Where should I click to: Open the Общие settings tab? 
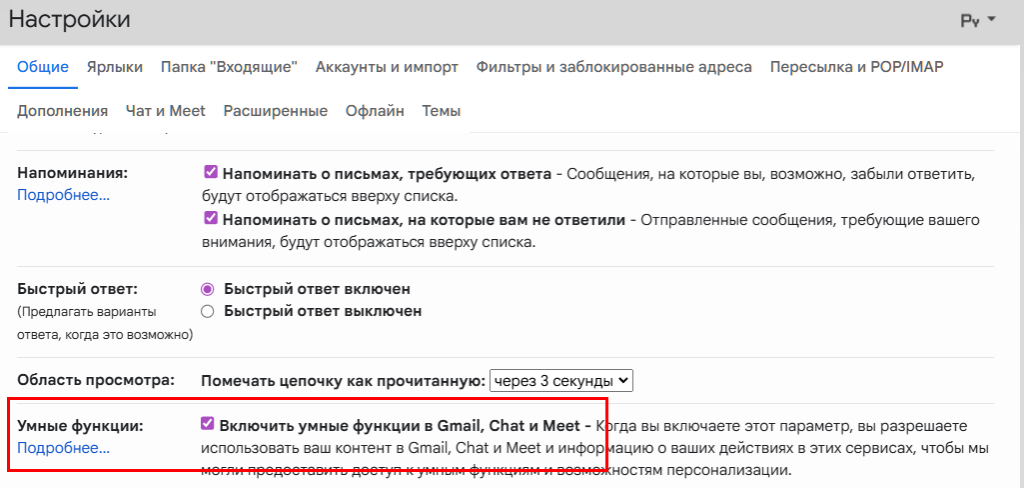click(43, 67)
